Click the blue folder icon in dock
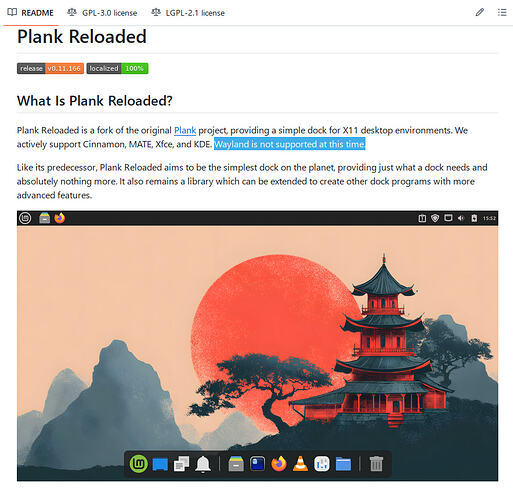Screen dimensions: 513x500 (343, 464)
